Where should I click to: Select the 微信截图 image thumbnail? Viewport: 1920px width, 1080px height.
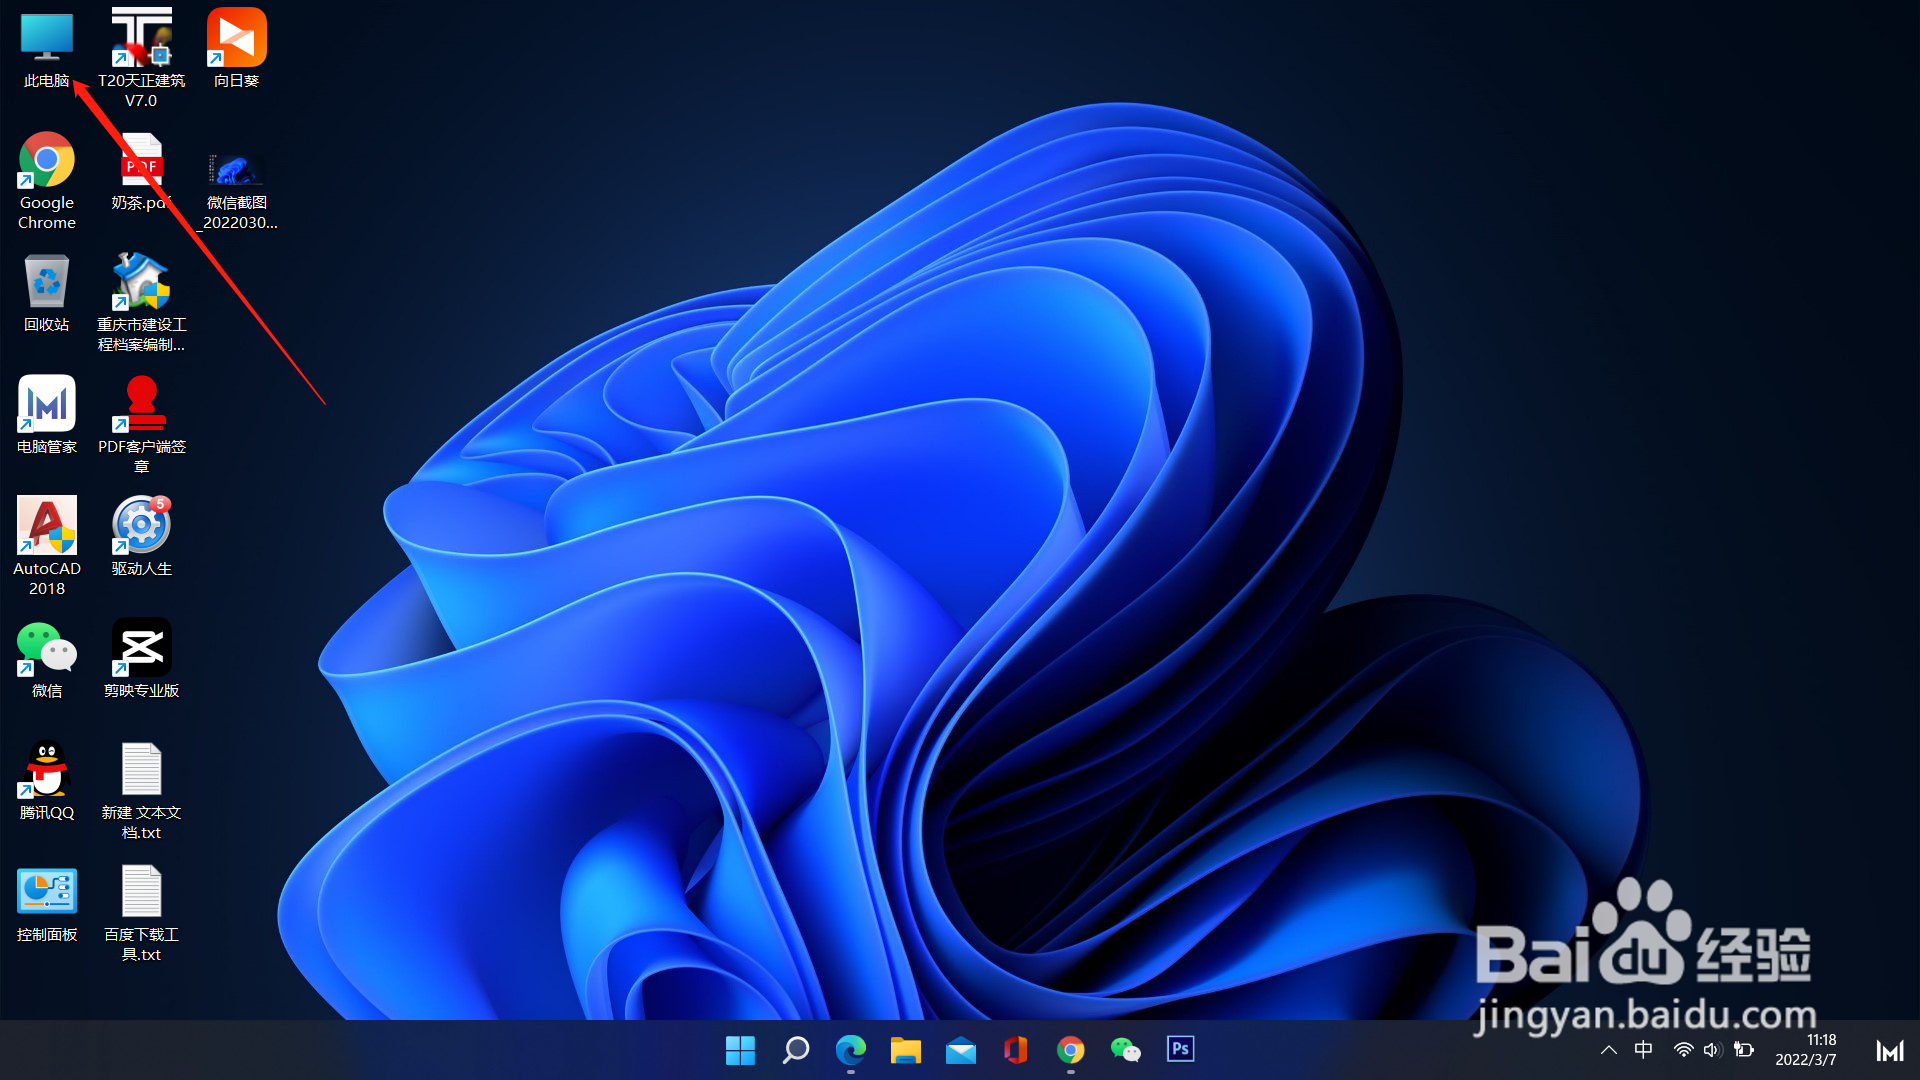237,170
